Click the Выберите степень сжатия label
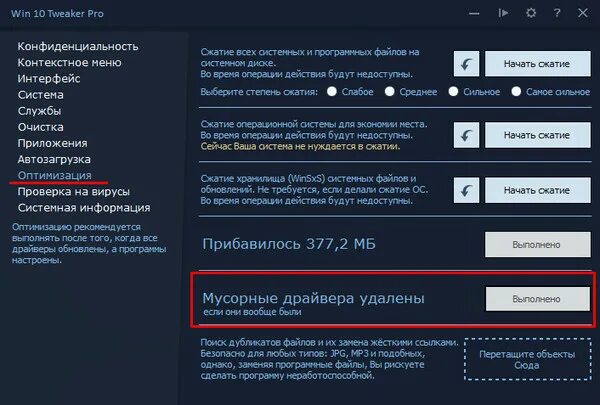Image resolution: width=600 pixels, height=405 pixels. pyautogui.click(x=259, y=92)
